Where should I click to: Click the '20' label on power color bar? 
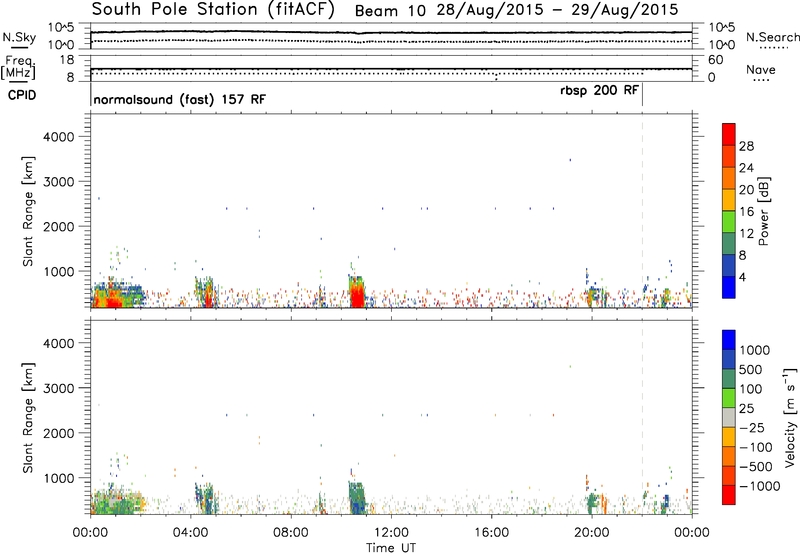(x=746, y=190)
